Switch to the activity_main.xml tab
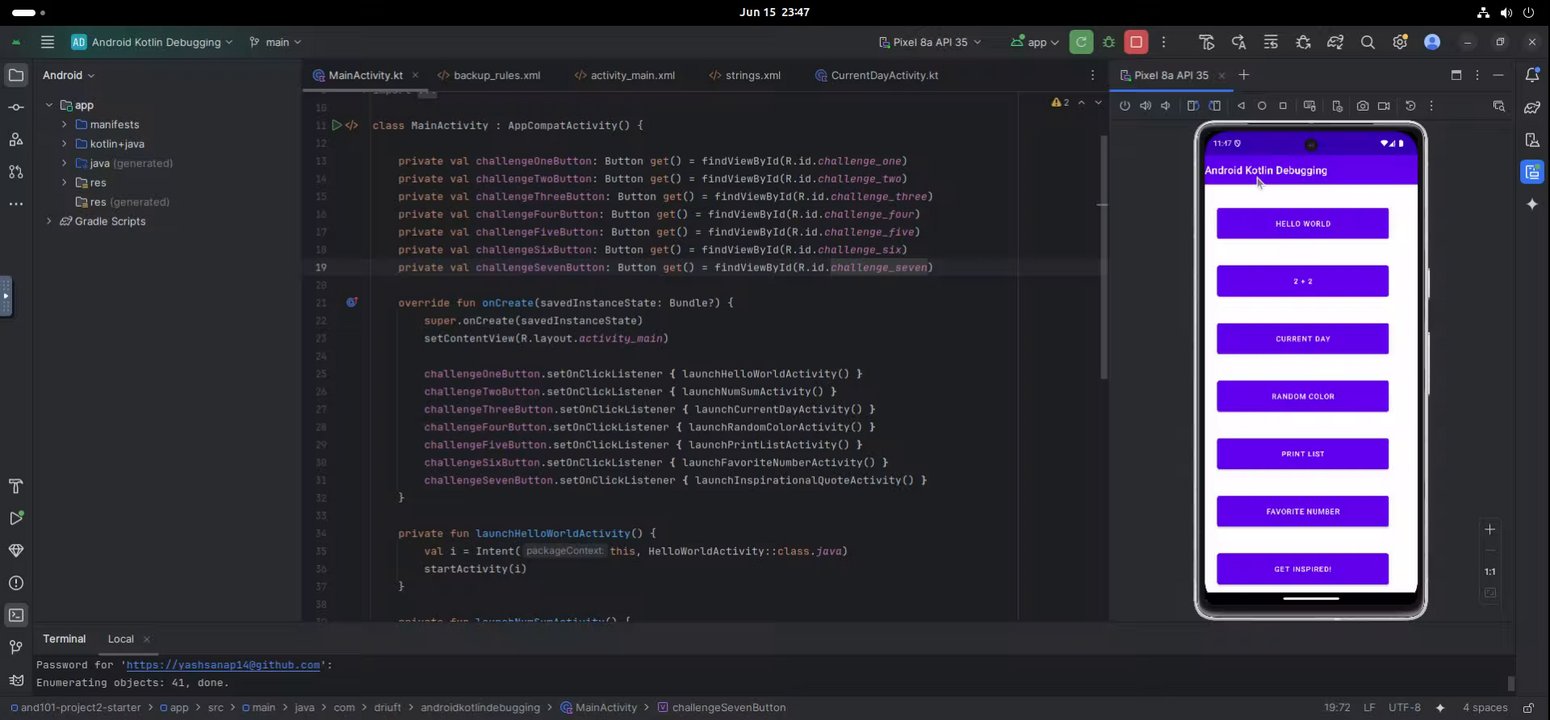 point(632,75)
